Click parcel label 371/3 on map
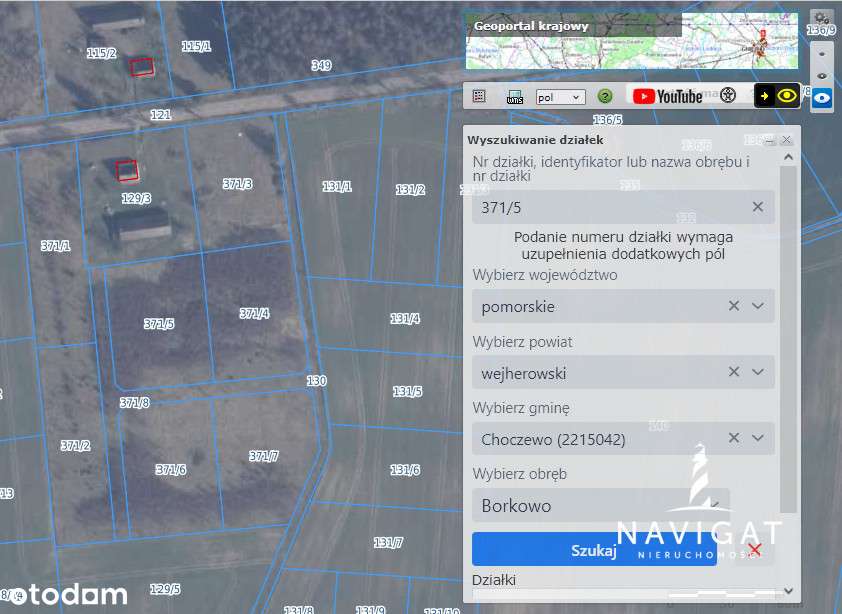This screenshot has width=842, height=614. 237,184
